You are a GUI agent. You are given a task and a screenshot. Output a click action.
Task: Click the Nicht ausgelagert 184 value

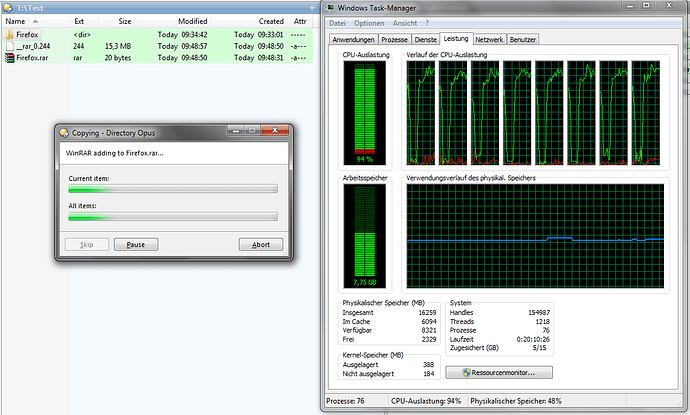click(x=428, y=374)
